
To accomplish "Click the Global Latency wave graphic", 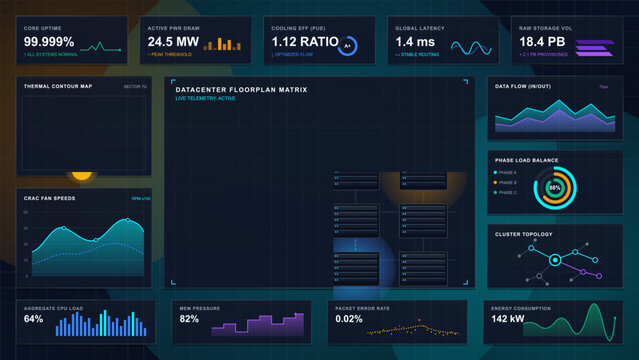I will click(471, 48).
